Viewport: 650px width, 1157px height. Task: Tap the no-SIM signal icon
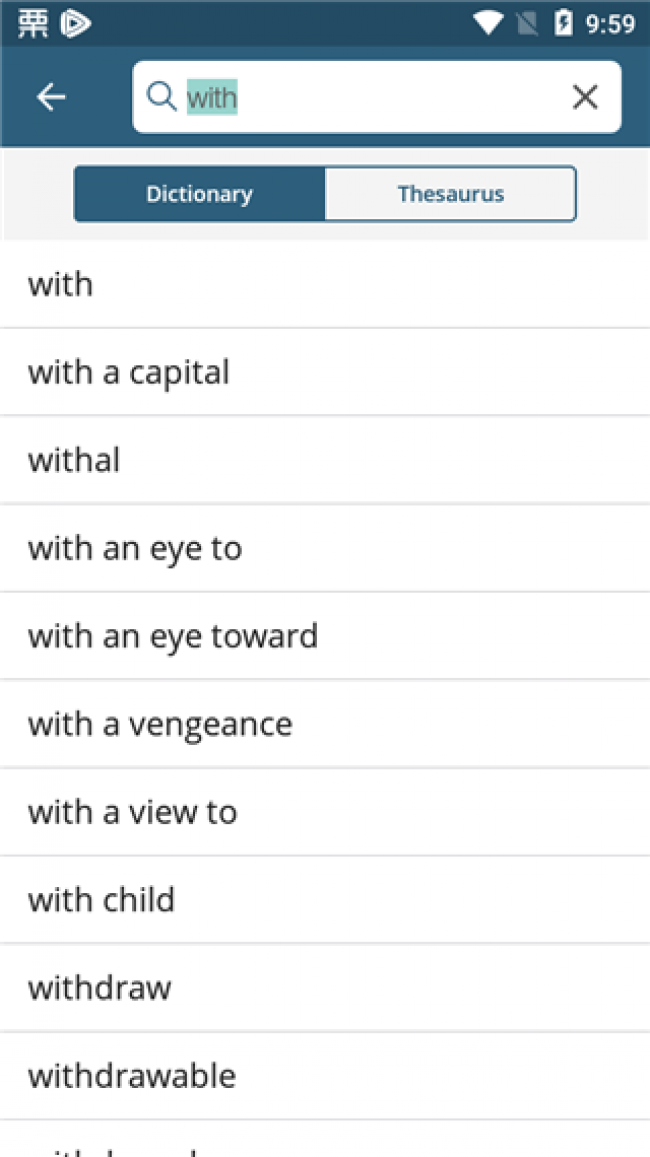[527, 24]
